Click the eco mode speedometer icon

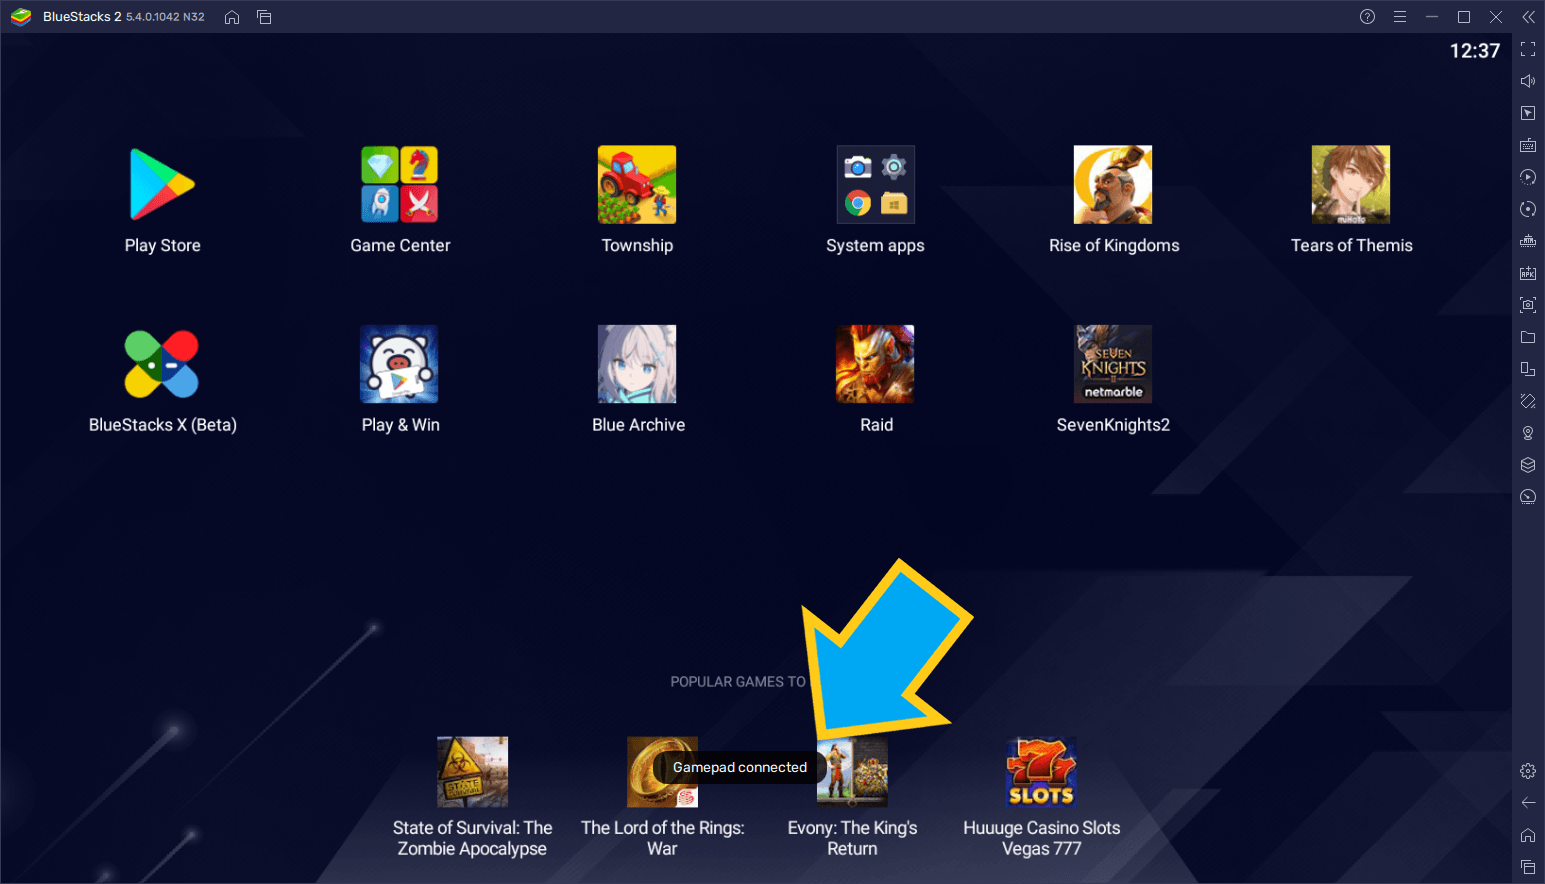[x=1528, y=497]
